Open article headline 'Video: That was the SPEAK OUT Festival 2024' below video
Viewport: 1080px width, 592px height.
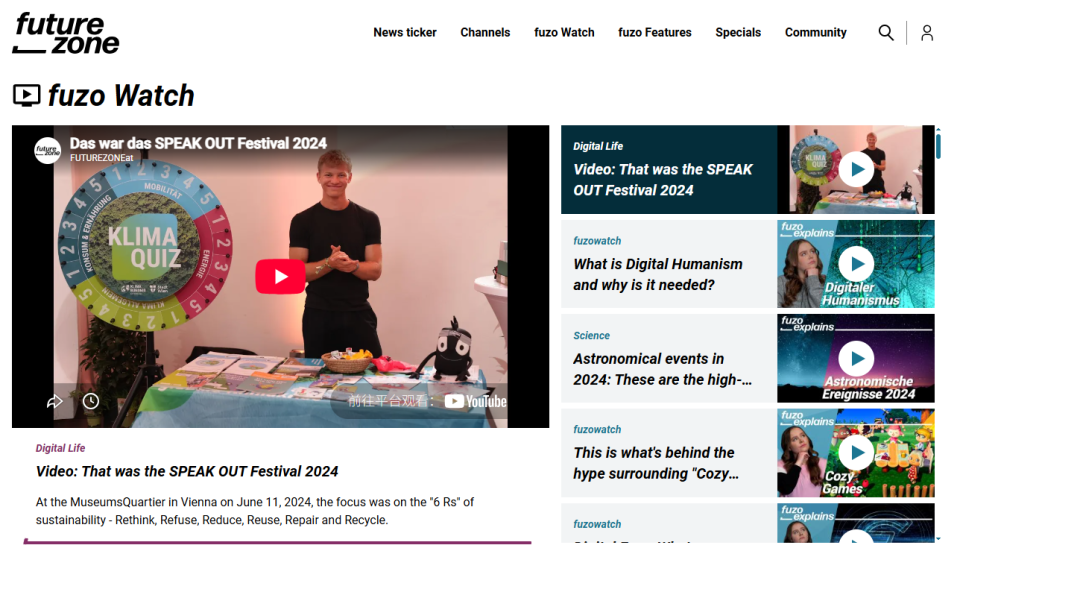coord(187,471)
